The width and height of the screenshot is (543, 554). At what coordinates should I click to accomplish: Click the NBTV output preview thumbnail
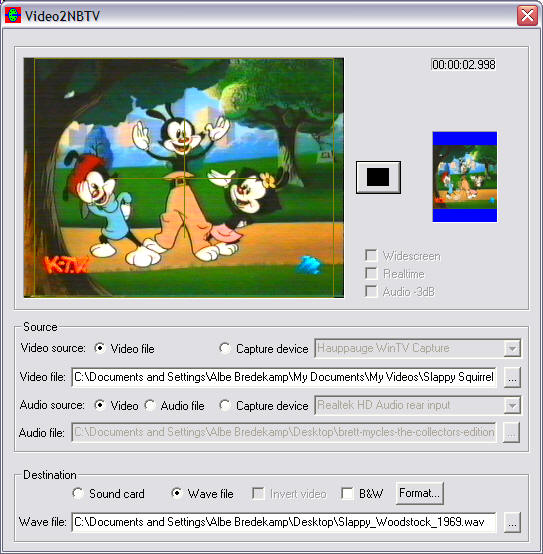coord(465,177)
